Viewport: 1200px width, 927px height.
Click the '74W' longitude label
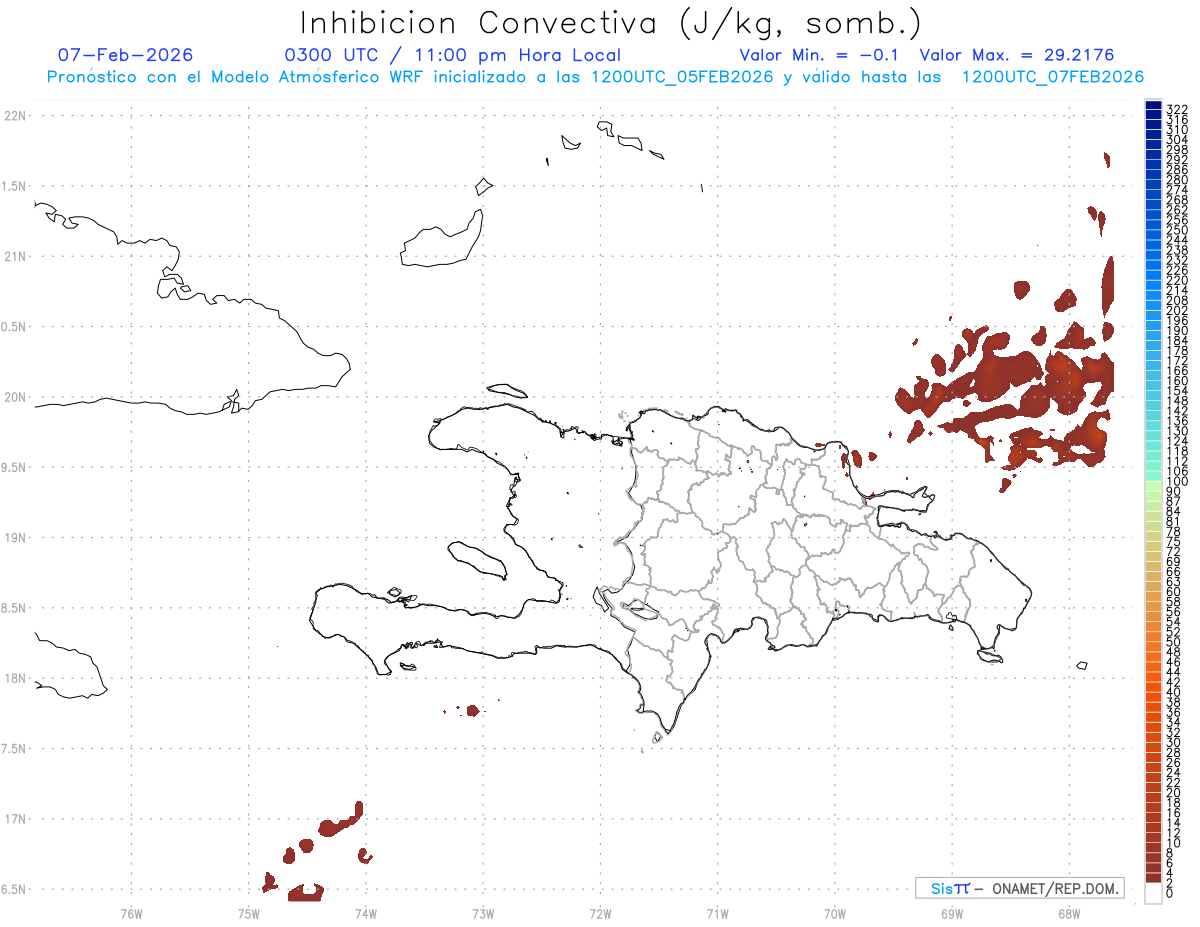(365, 914)
